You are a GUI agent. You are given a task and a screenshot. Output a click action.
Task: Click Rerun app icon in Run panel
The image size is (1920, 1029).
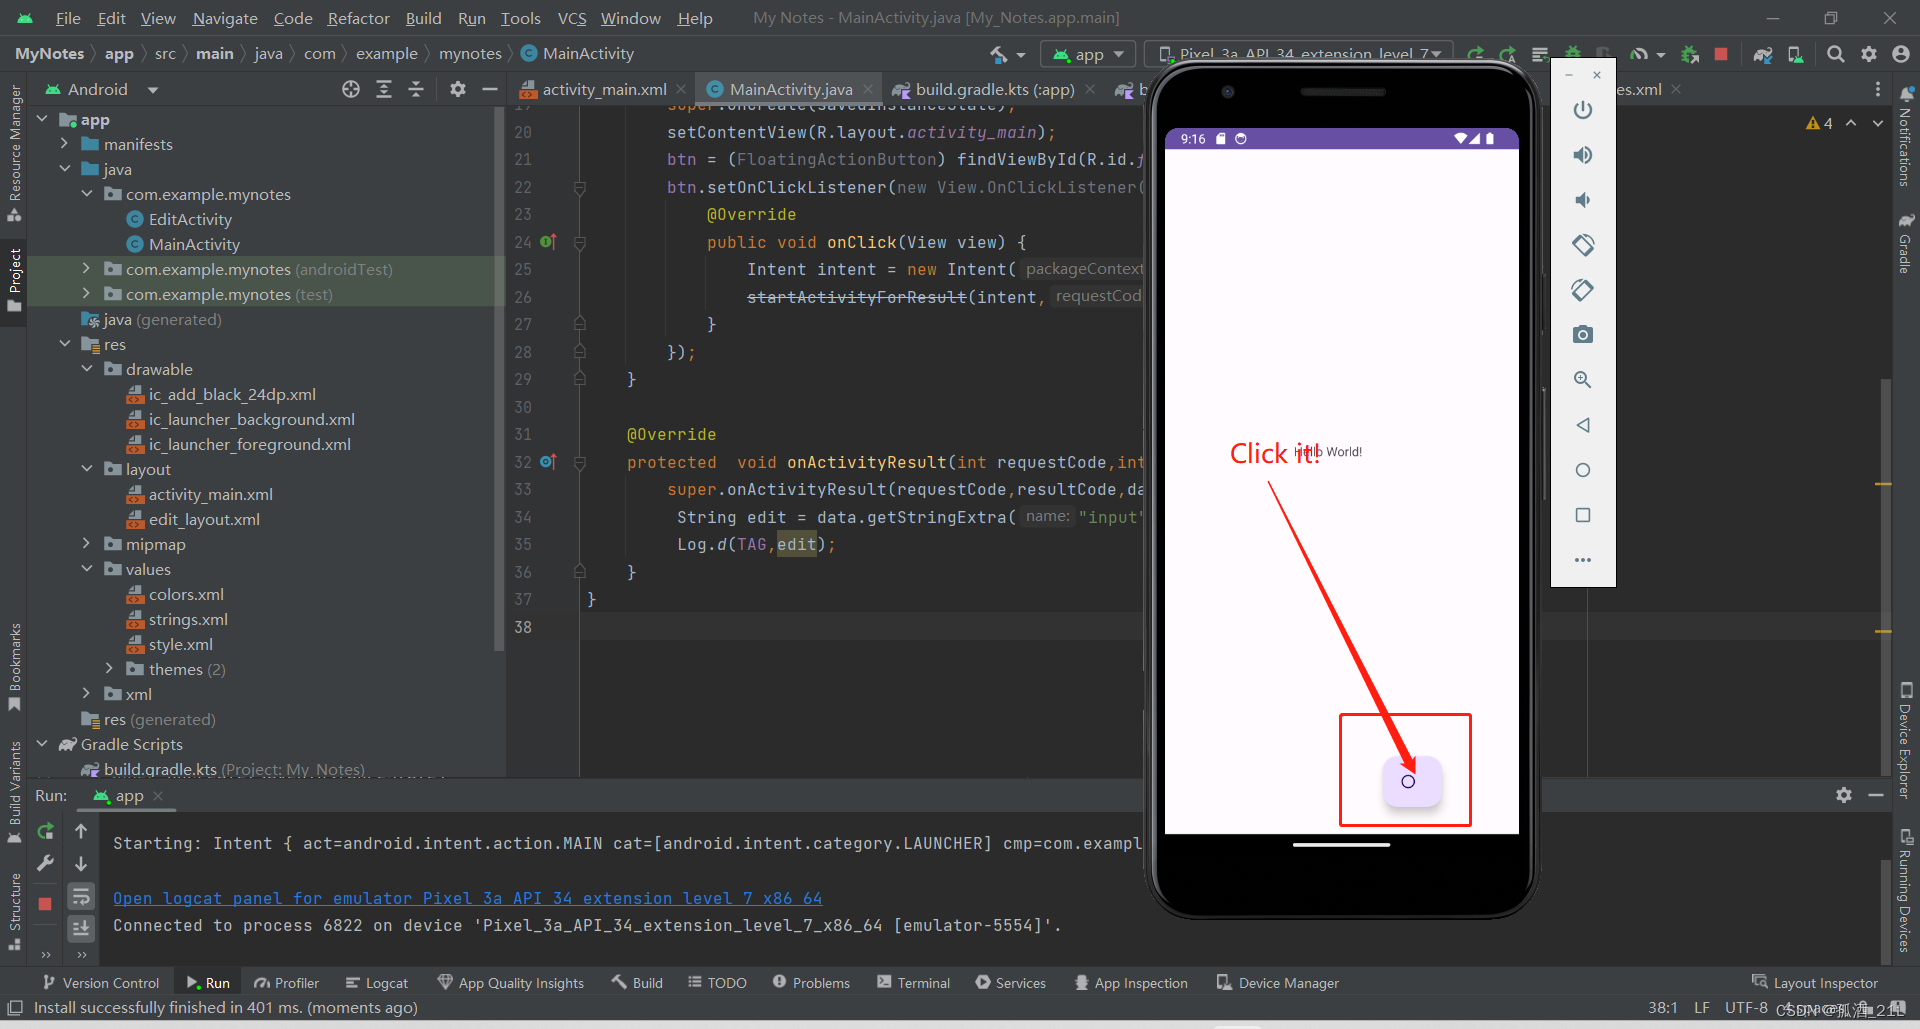[45, 831]
